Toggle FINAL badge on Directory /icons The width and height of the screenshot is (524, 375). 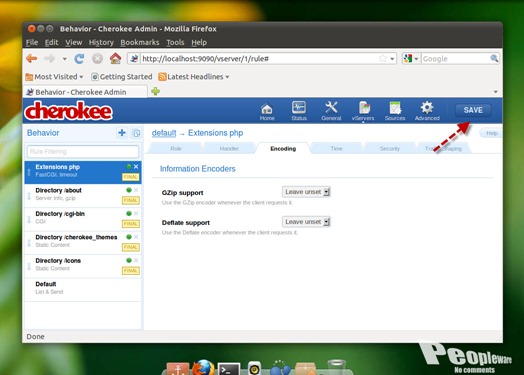pyautogui.click(x=131, y=270)
